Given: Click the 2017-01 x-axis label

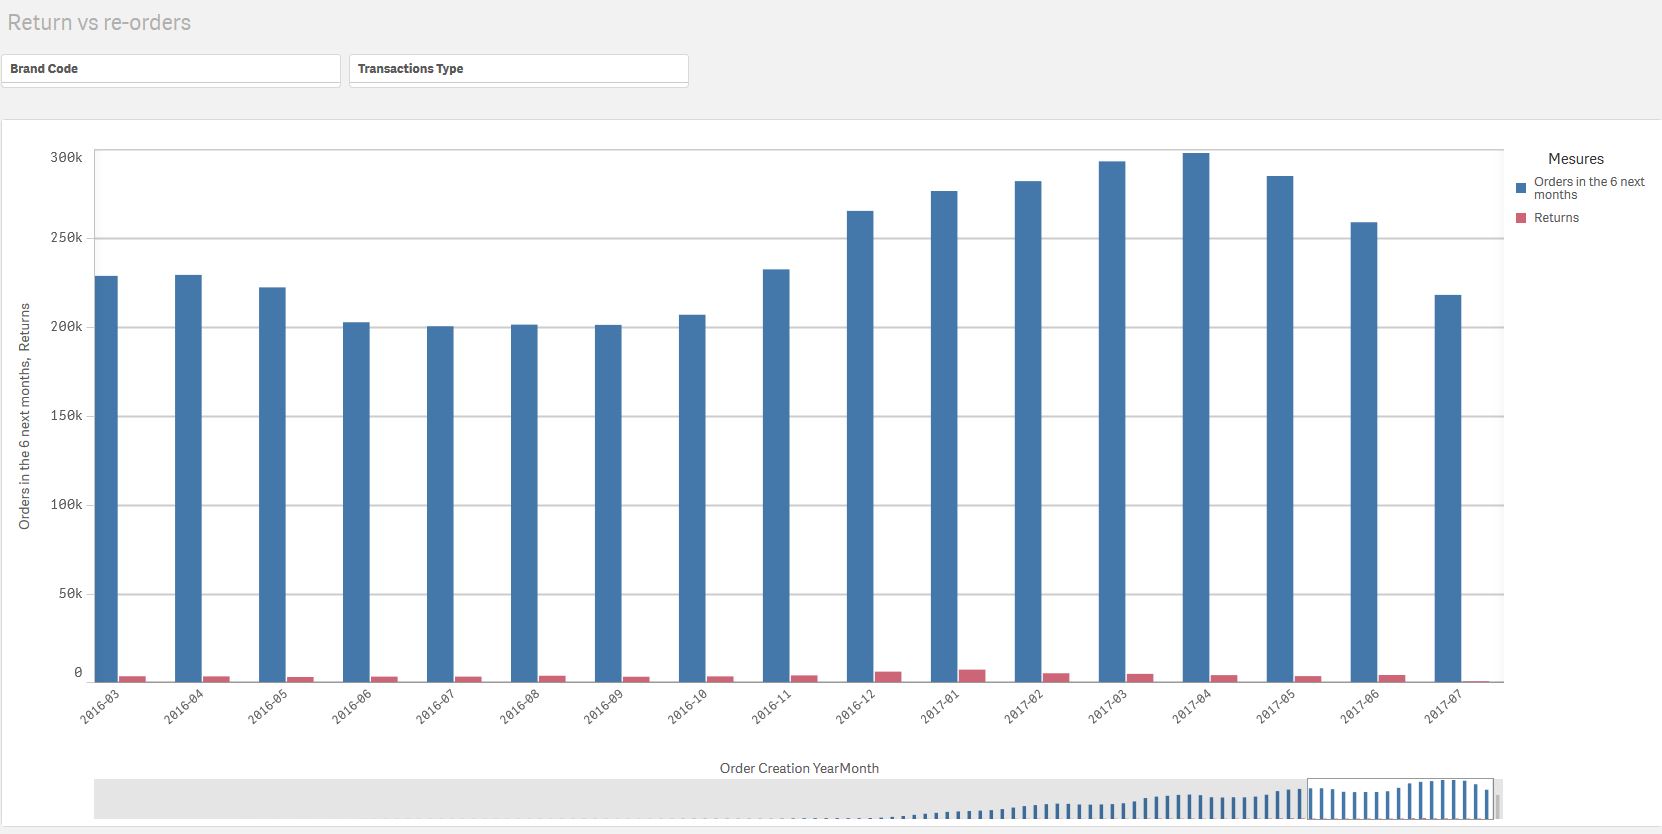Looking at the screenshot, I should [x=940, y=707].
